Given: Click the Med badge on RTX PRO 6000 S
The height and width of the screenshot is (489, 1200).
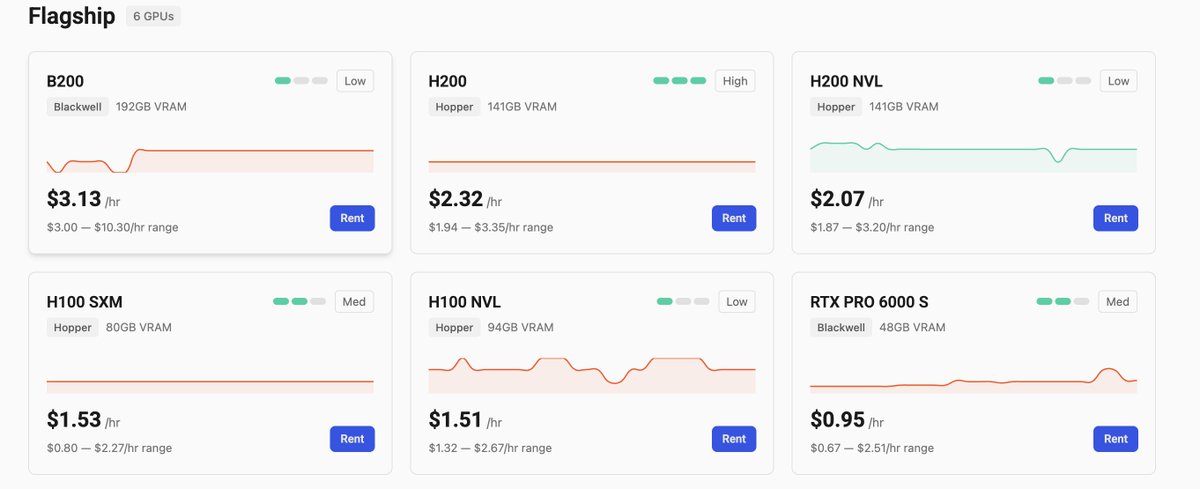Looking at the screenshot, I should (1118, 301).
